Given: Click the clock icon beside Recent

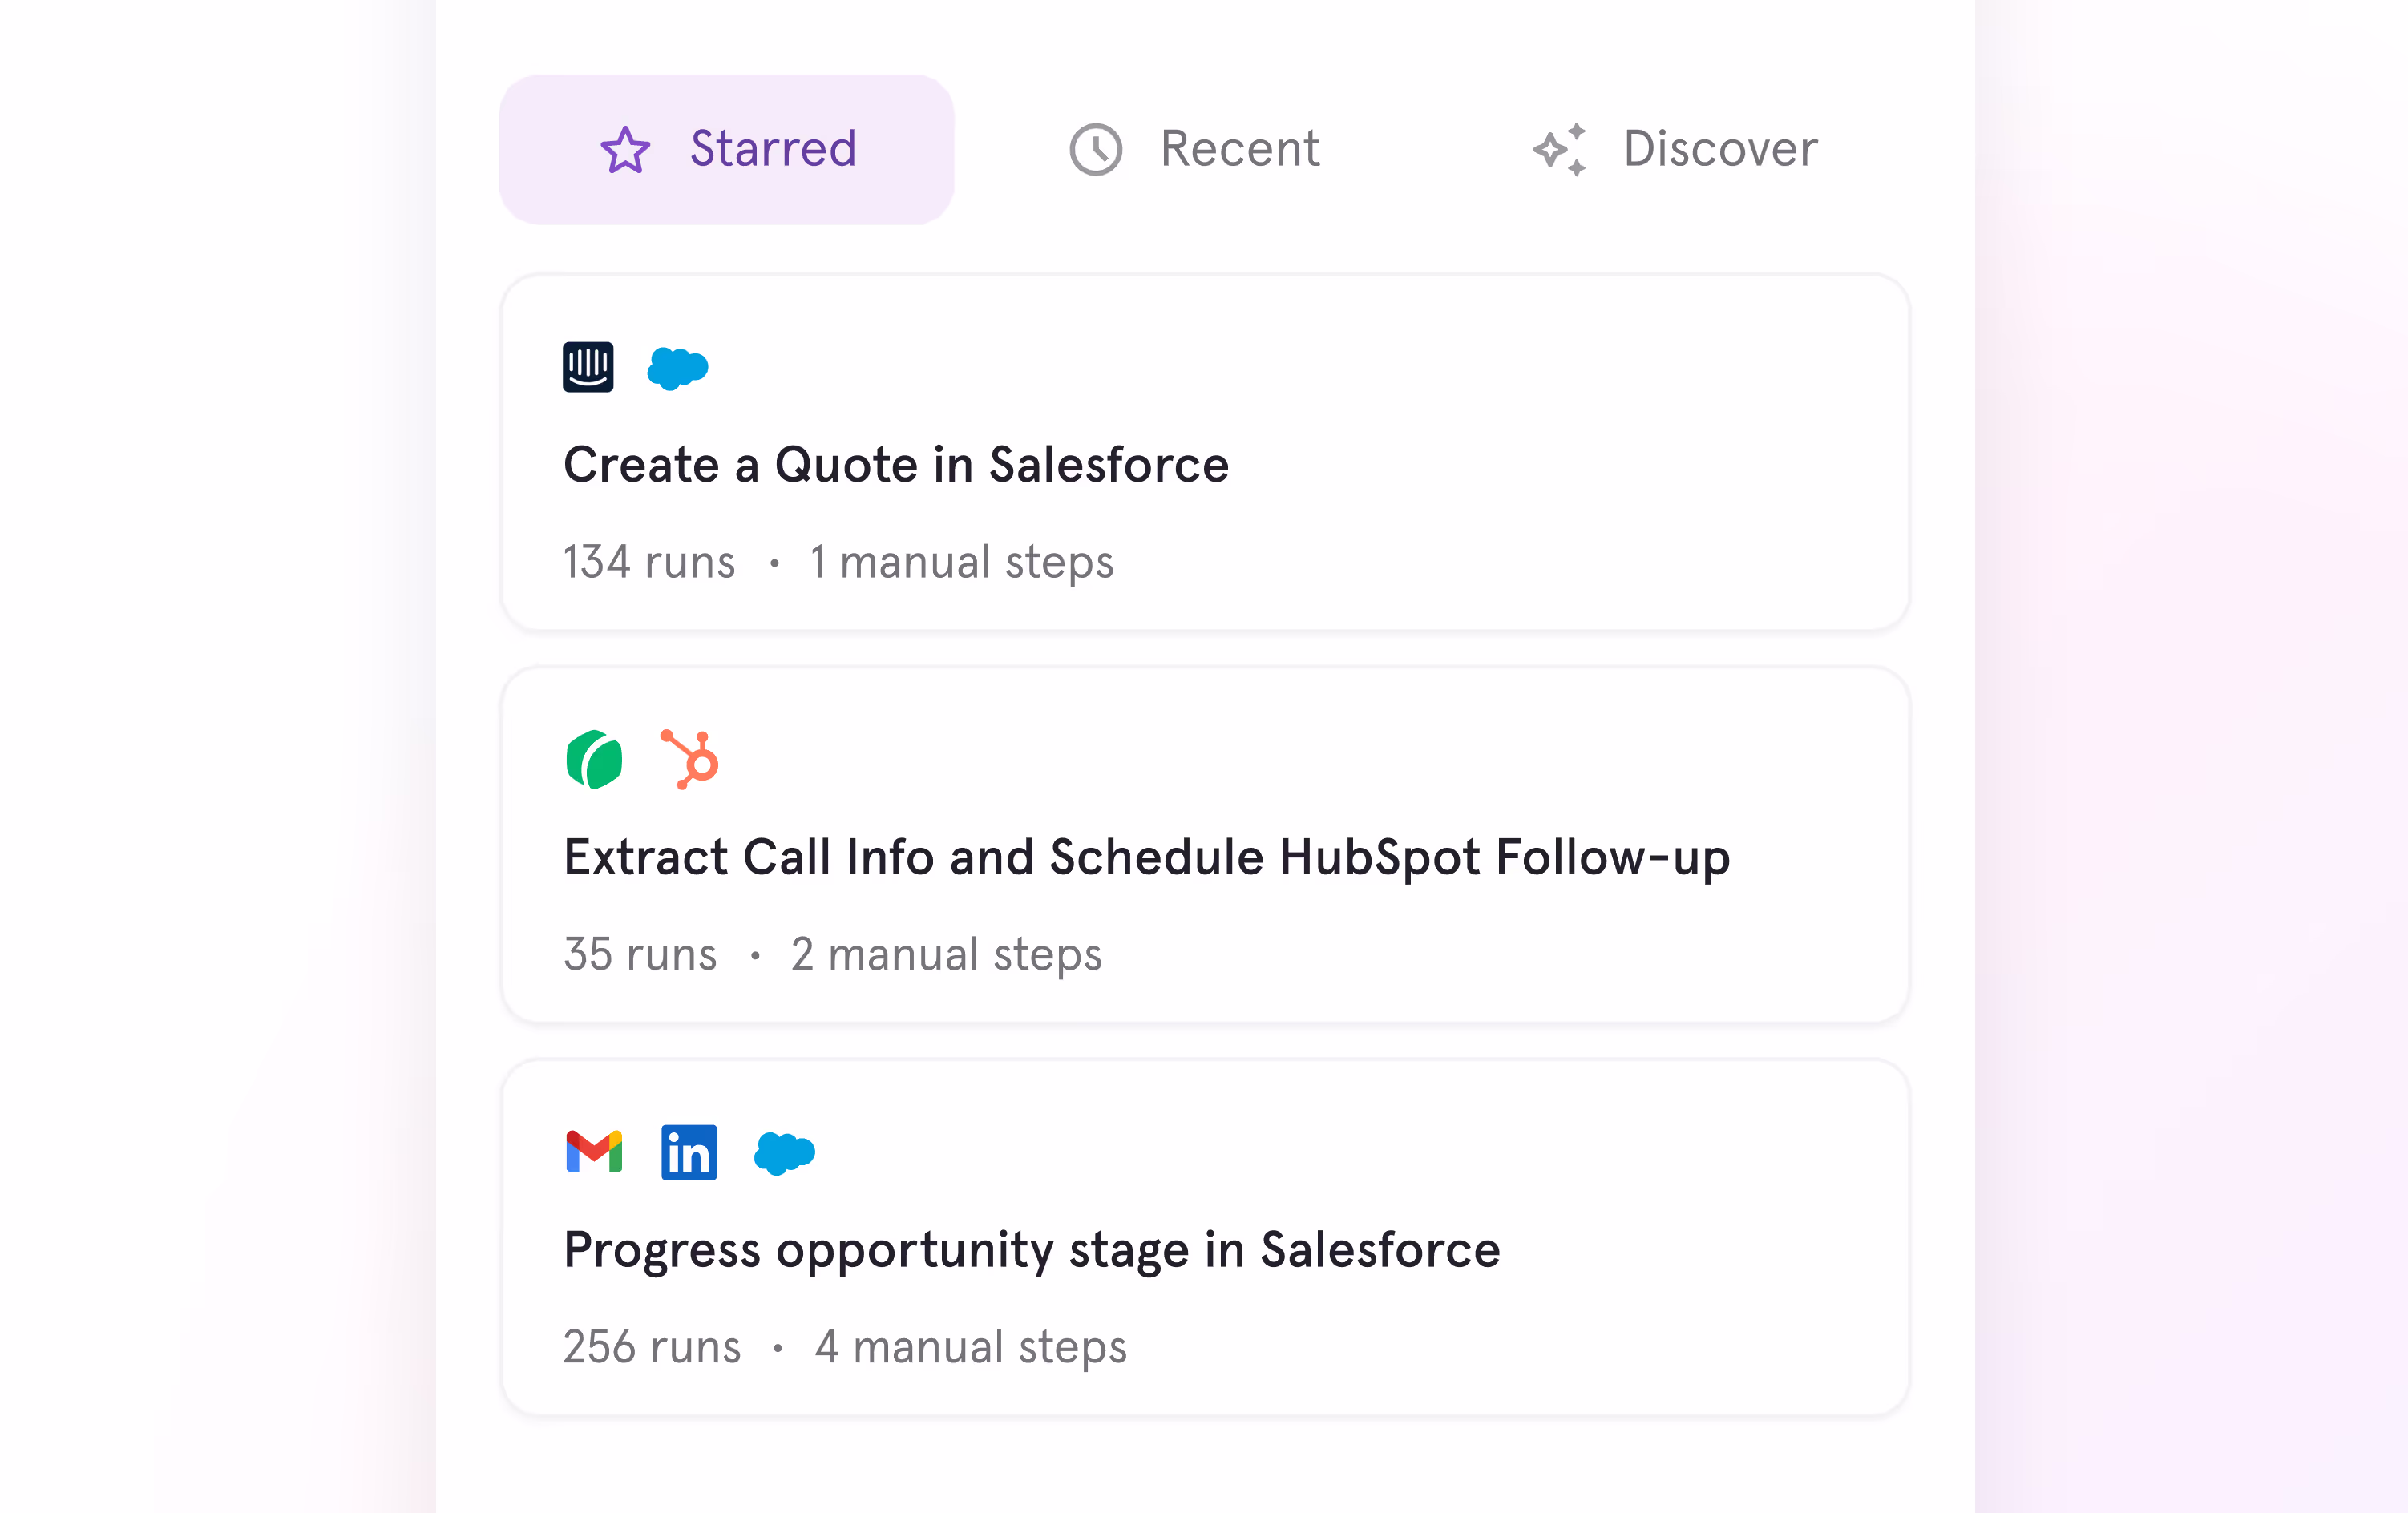Looking at the screenshot, I should (1096, 150).
